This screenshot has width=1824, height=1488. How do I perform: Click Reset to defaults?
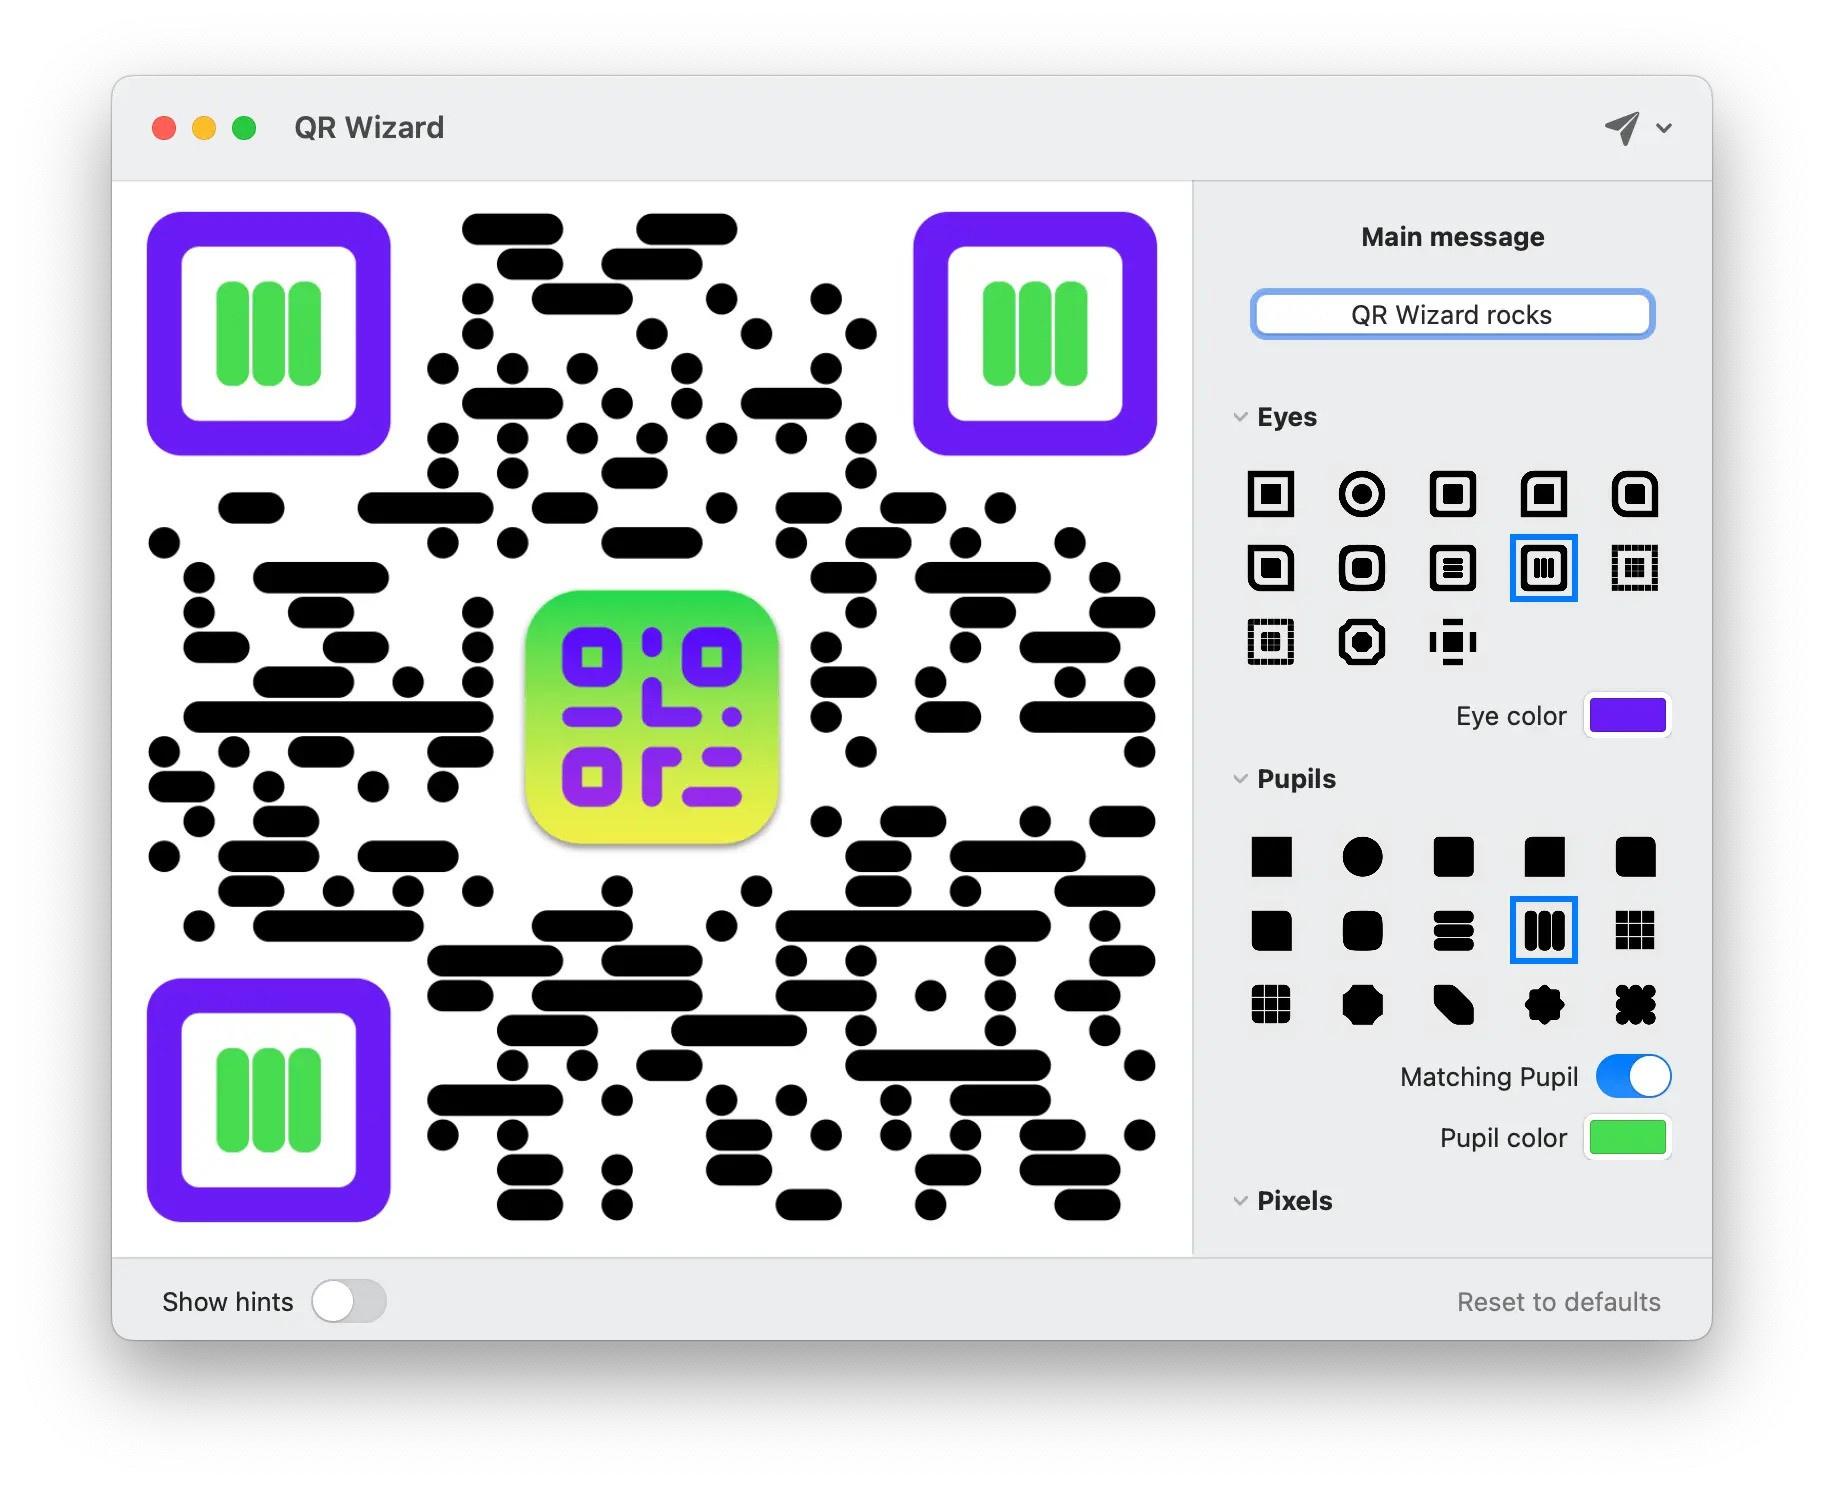(1558, 1301)
